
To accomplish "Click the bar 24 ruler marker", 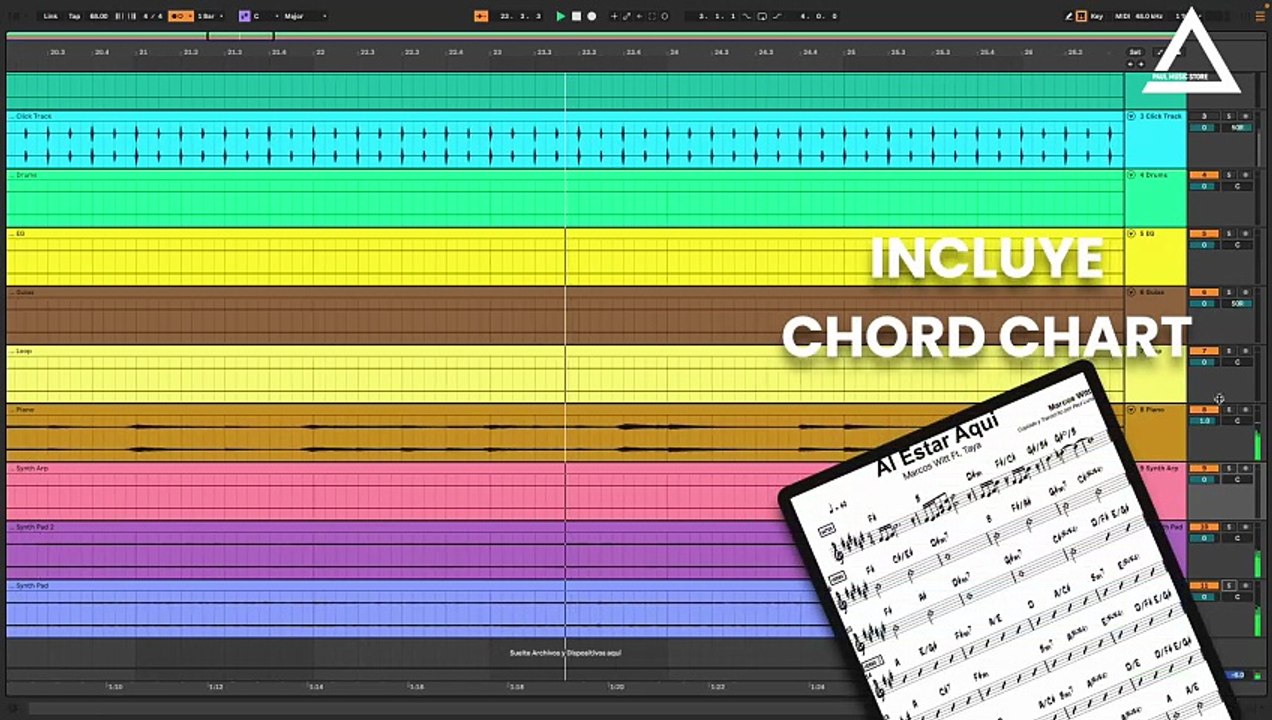I will click(x=675, y=52).
